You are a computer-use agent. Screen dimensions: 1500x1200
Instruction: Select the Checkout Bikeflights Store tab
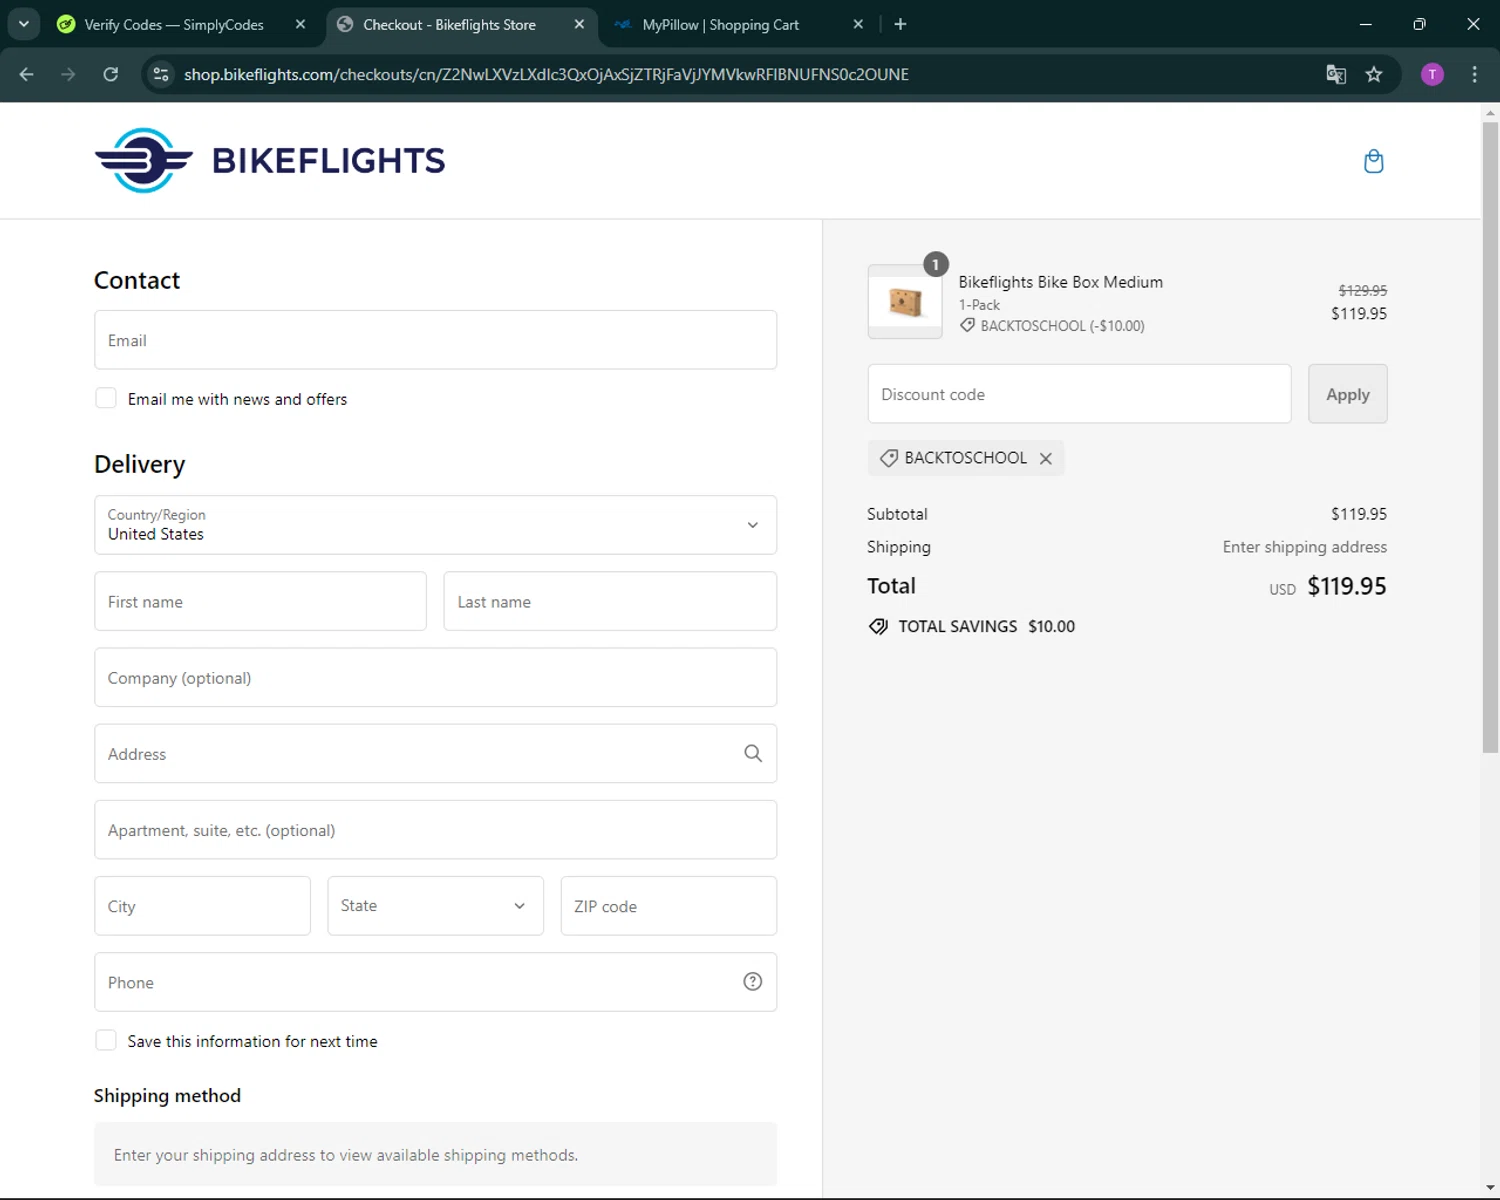pyautogui.click(x=461, y=24)
